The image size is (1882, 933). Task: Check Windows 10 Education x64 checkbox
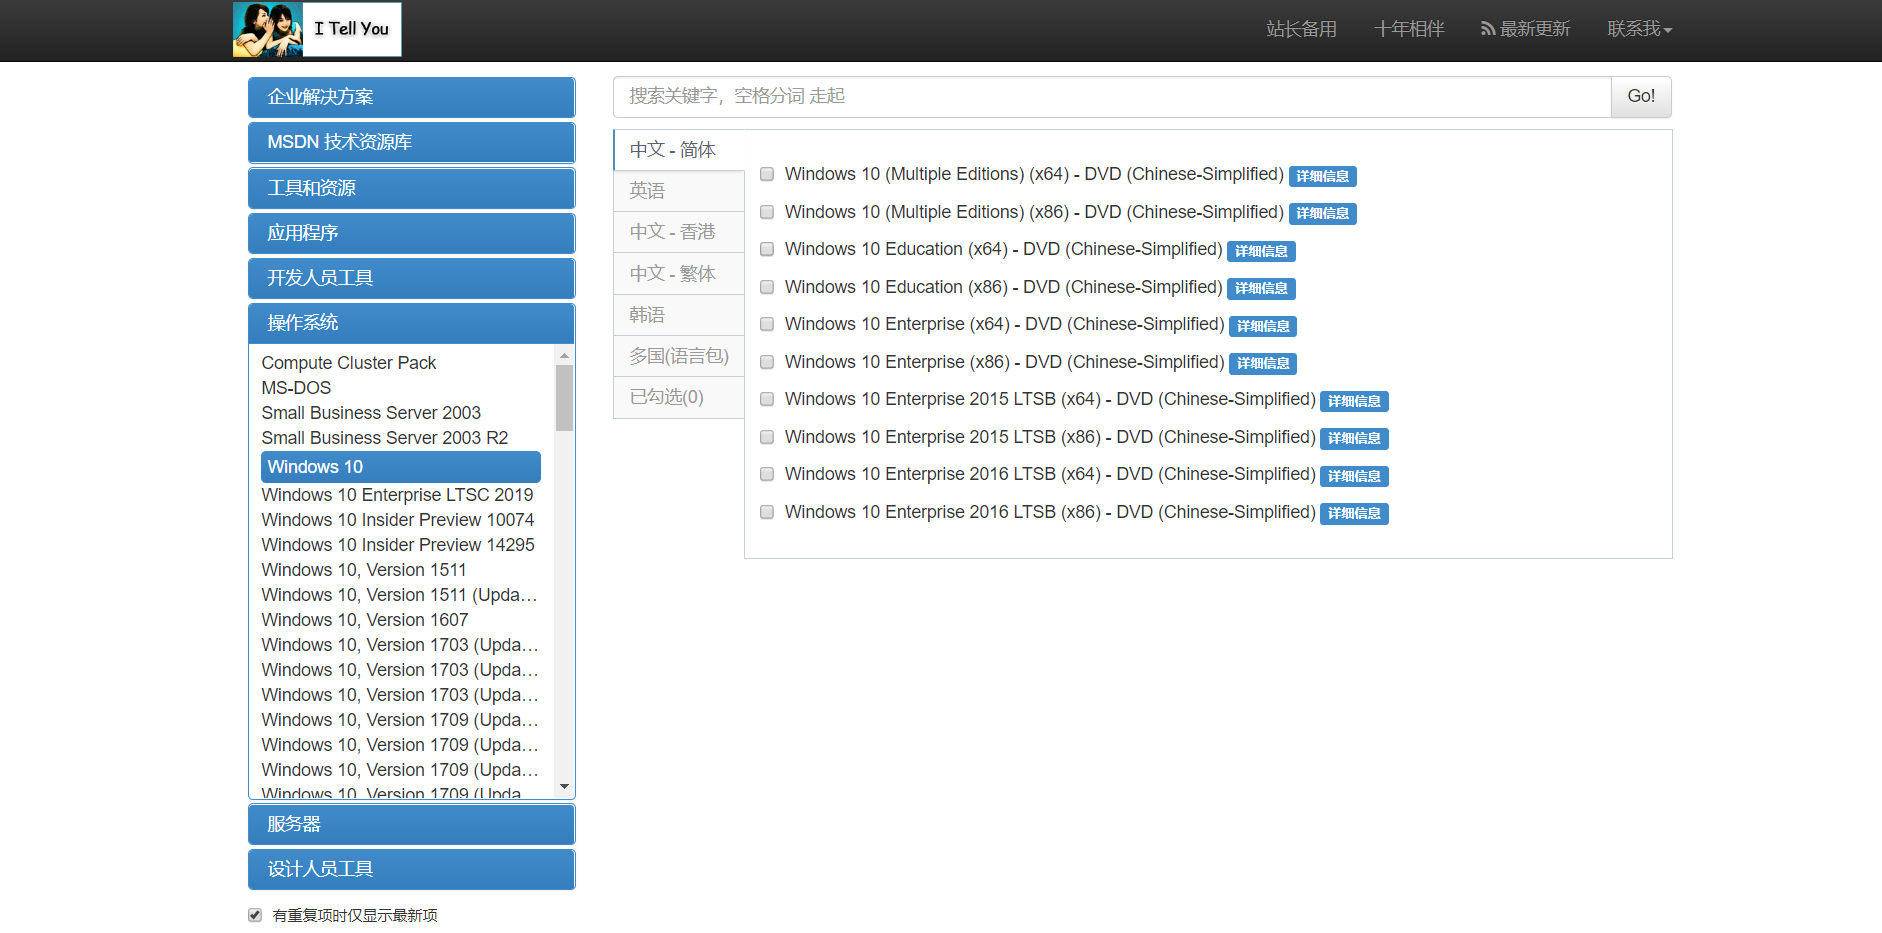(767, 249)
